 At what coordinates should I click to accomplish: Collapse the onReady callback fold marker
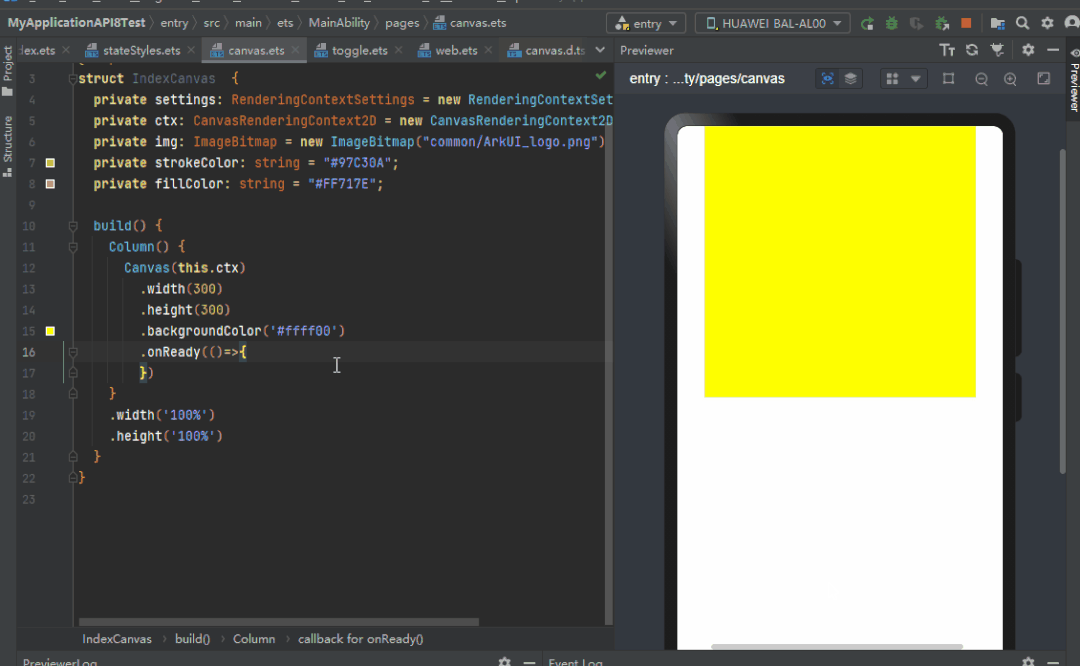pyautogui.click(x=72, y=353)
